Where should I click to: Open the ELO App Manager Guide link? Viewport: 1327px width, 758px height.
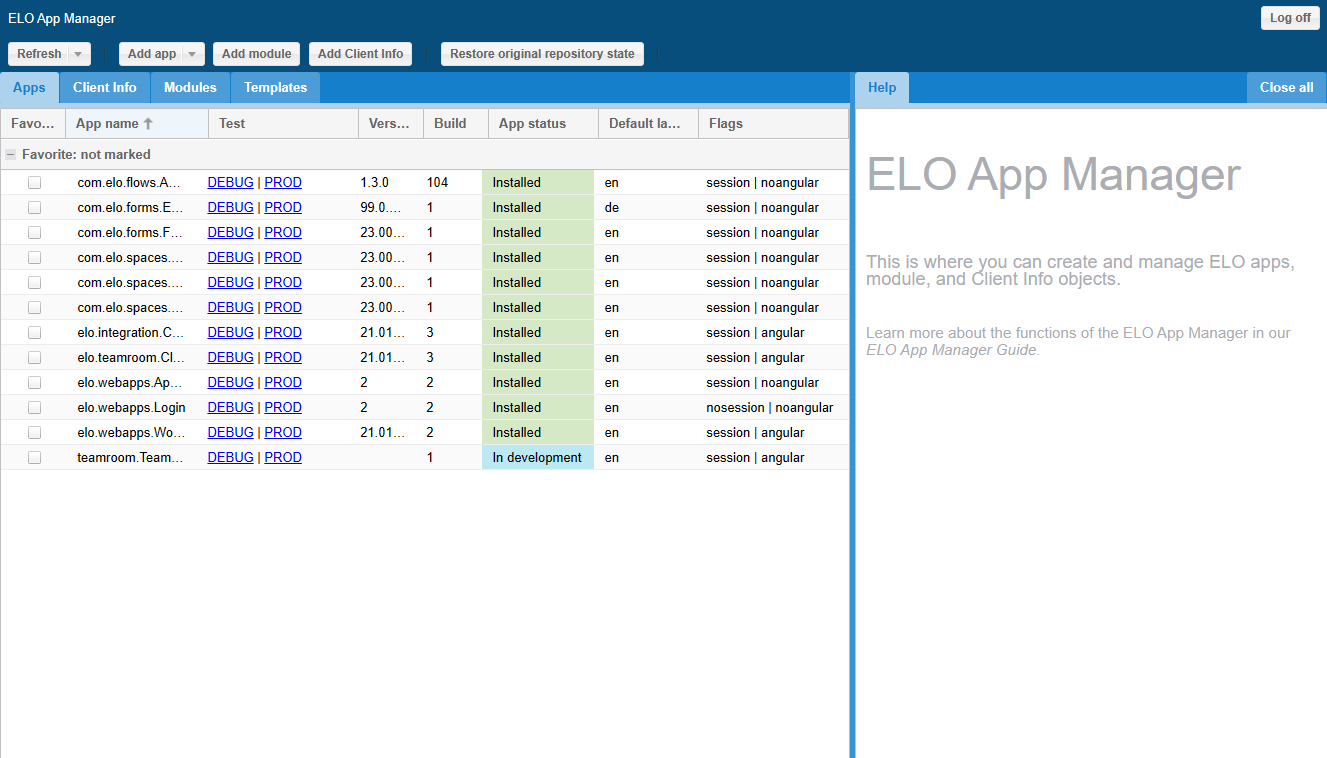click(951, 350)
